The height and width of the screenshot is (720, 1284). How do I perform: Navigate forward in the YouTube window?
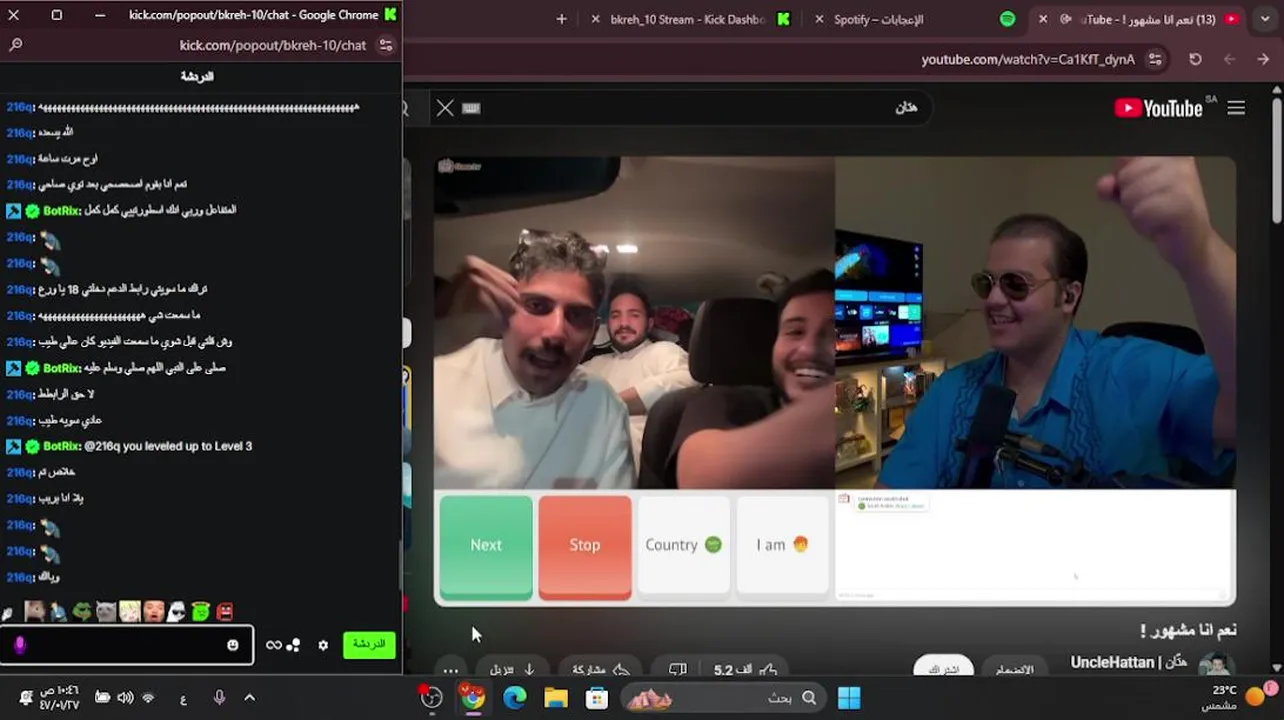click(x=1229, y=59)
